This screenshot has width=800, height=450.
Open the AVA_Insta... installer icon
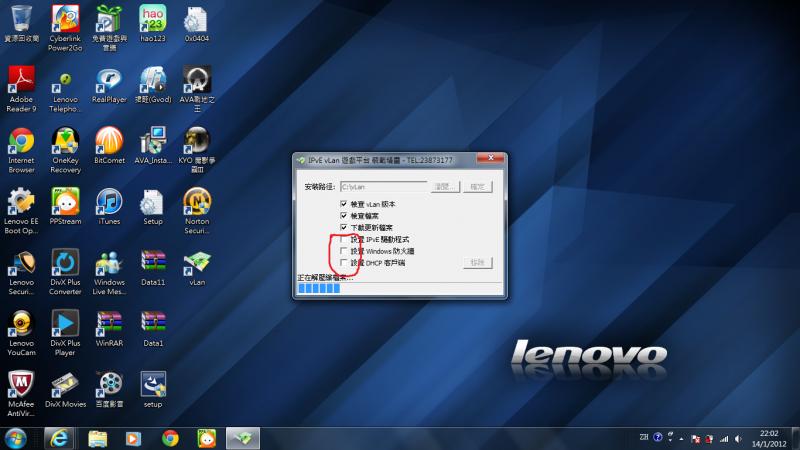tap(153, 145)
